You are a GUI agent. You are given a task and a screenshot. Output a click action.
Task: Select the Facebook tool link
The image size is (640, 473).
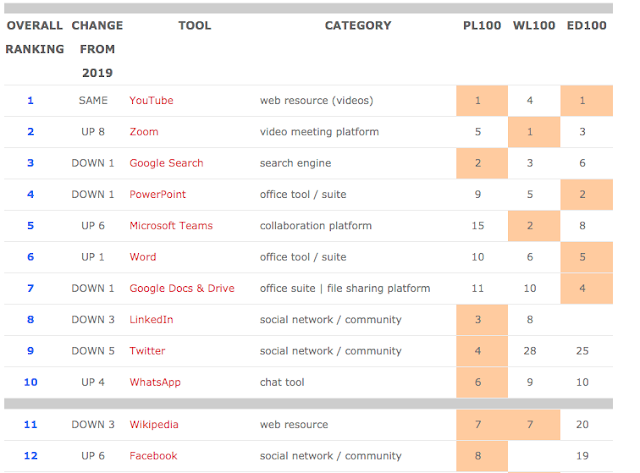pos(153,456)
